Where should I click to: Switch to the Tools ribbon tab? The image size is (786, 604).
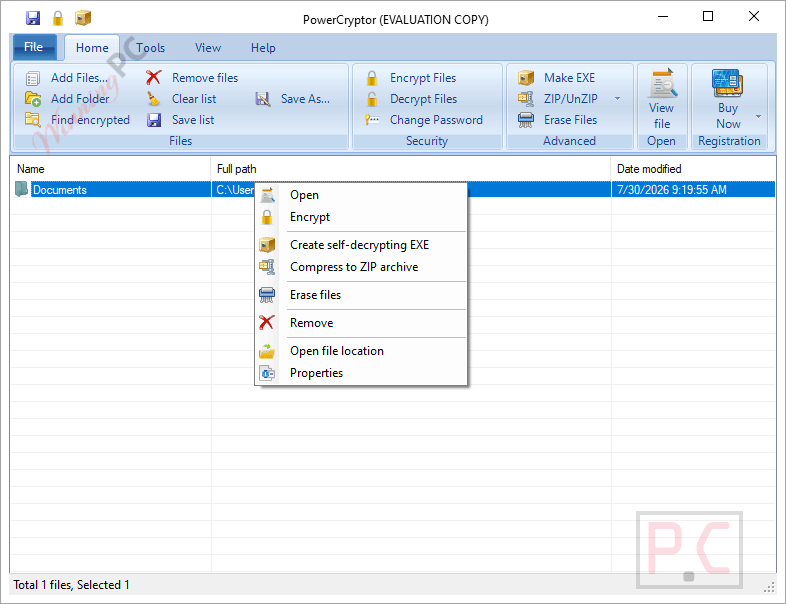150,48
